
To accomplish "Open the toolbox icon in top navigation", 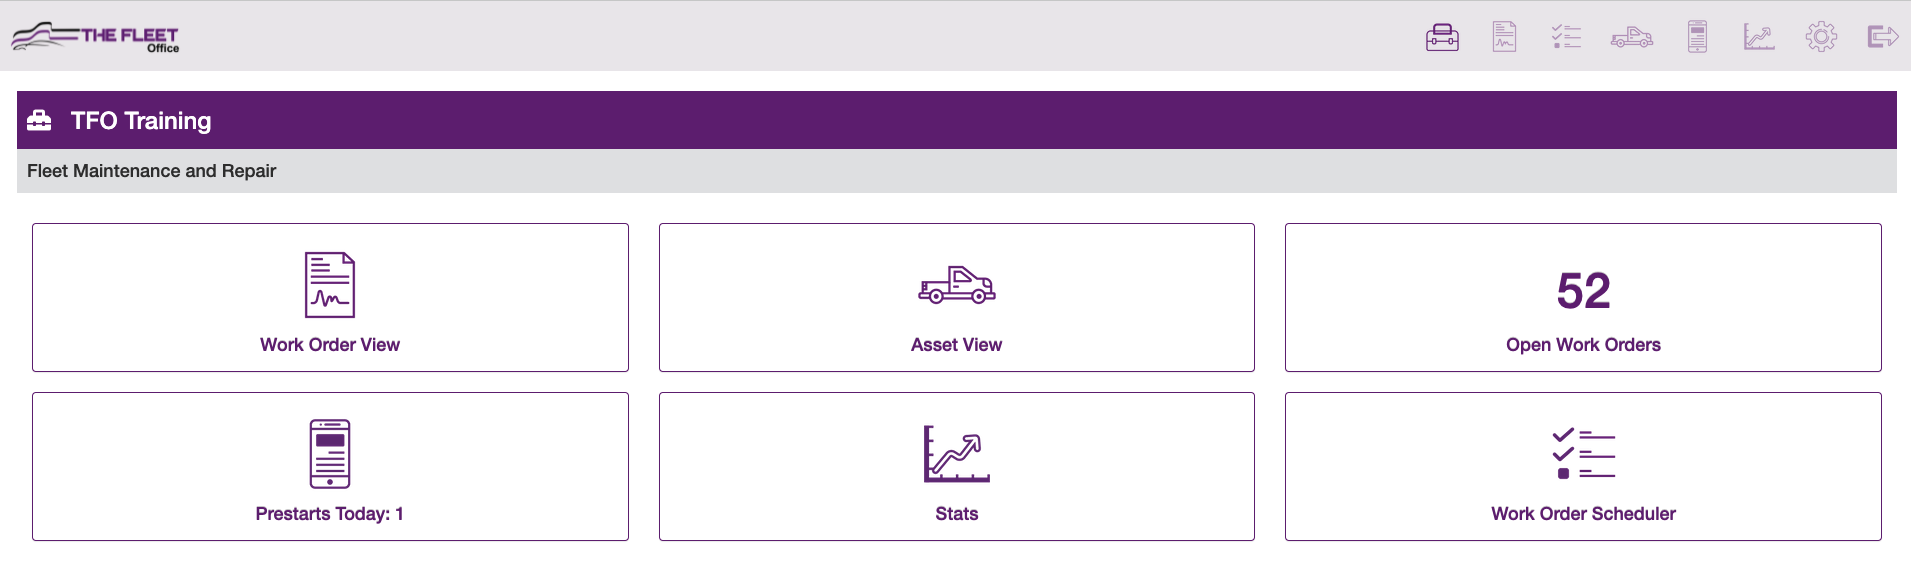I will (1442, 37).
